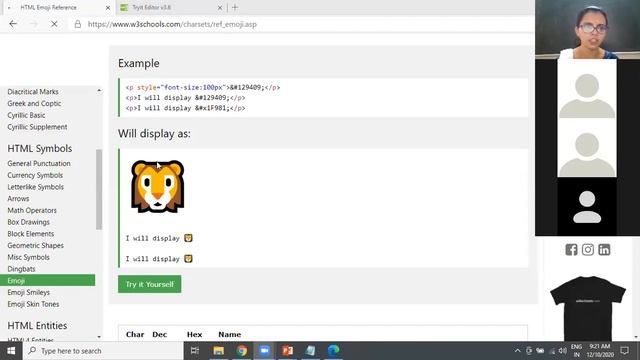Screen dimensions: 640x360
Task: Open the Facebook icon link
Action: point(571,249)
